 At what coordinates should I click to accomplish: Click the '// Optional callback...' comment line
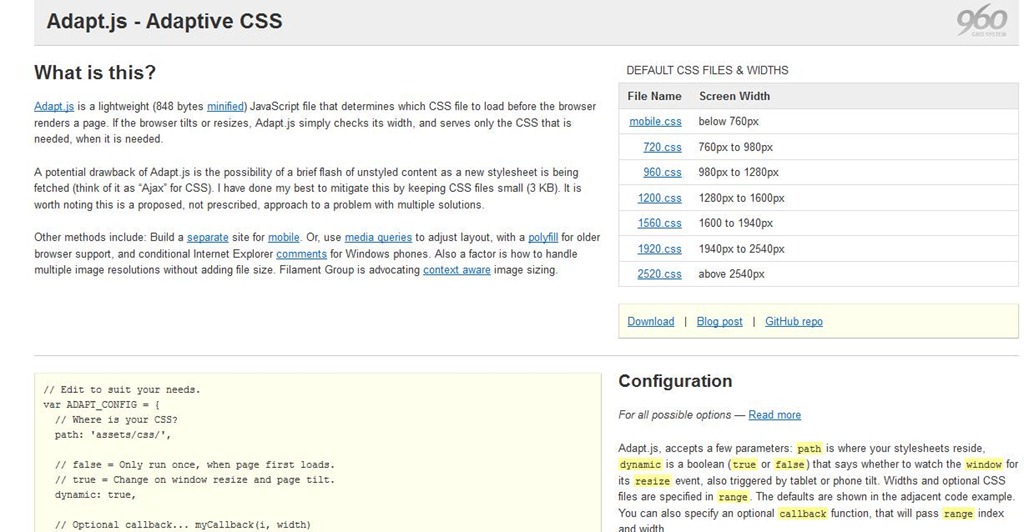pos(183,525)
